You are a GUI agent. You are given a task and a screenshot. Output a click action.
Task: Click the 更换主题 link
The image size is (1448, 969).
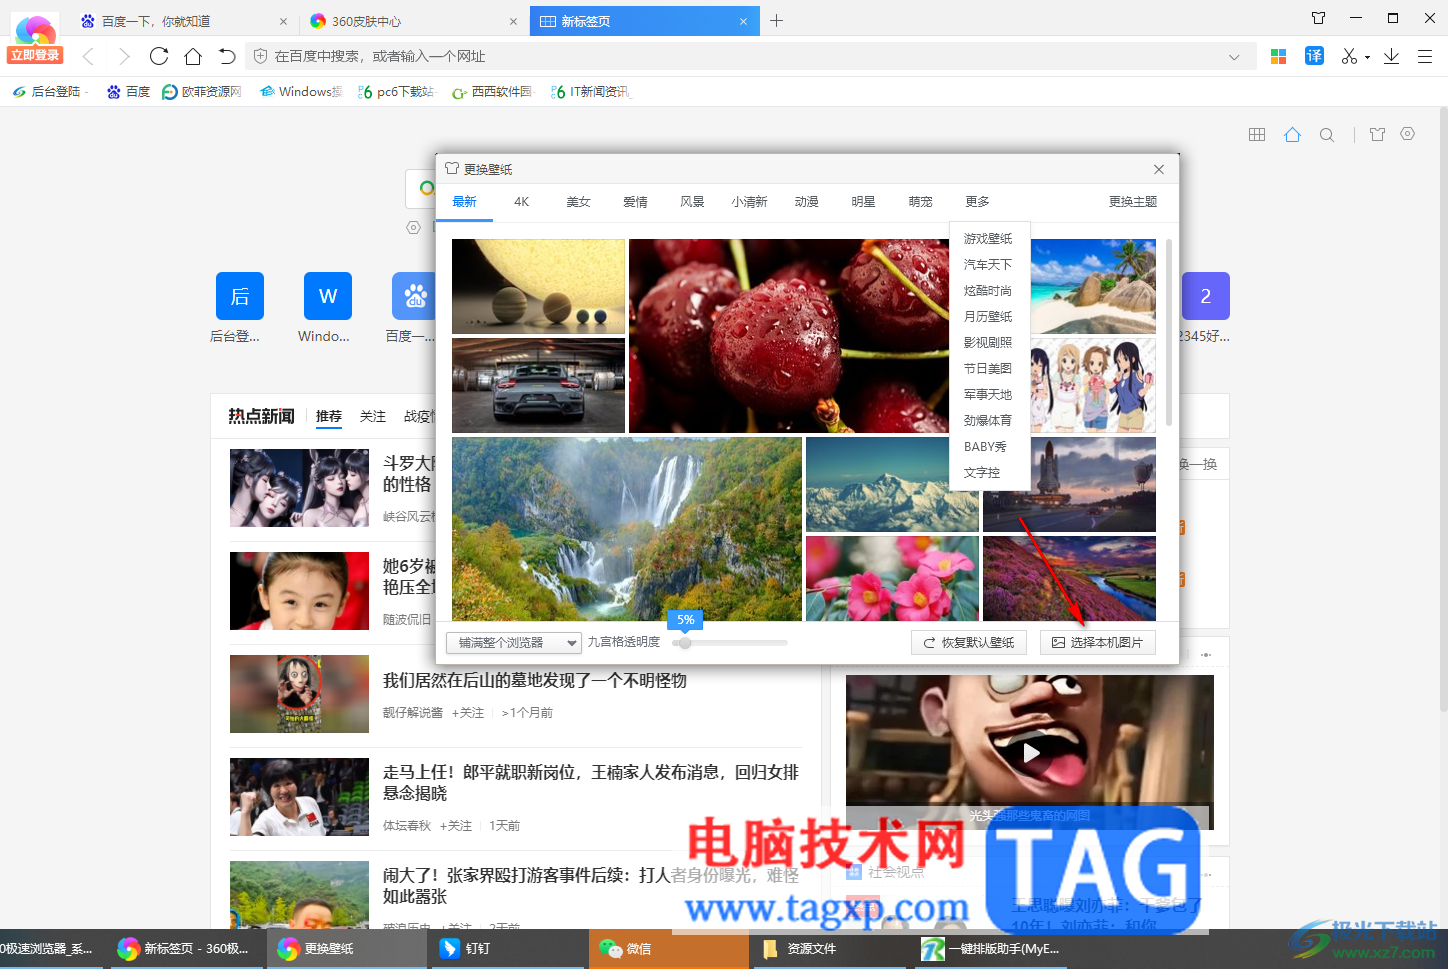coord(1133,202)
